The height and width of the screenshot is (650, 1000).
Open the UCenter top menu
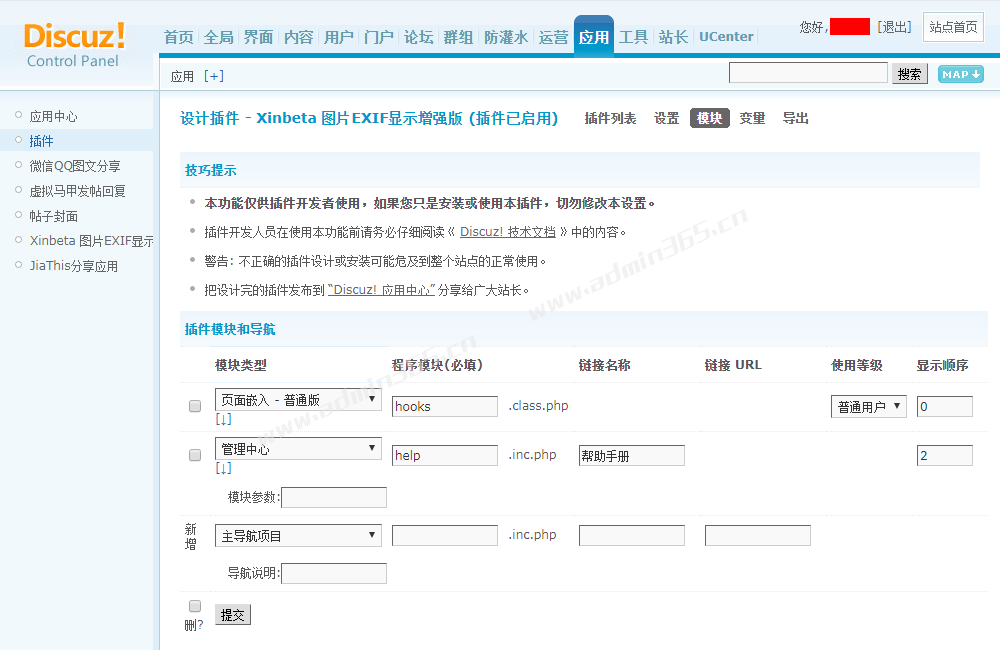point(726,37)
